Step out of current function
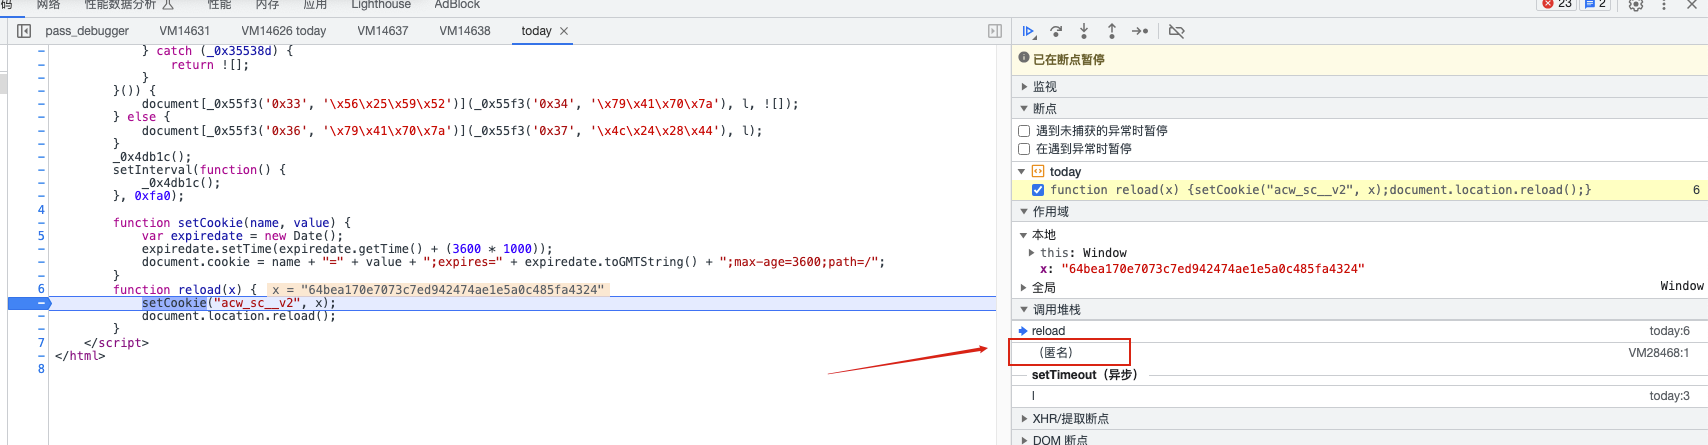This screenshot has height=445, width=1708. pos(1111,32)
